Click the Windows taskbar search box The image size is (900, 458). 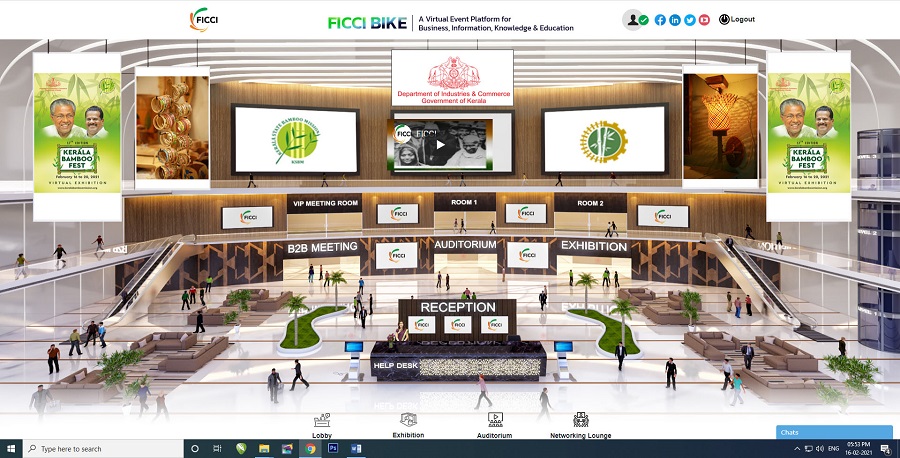click(100, 449)
